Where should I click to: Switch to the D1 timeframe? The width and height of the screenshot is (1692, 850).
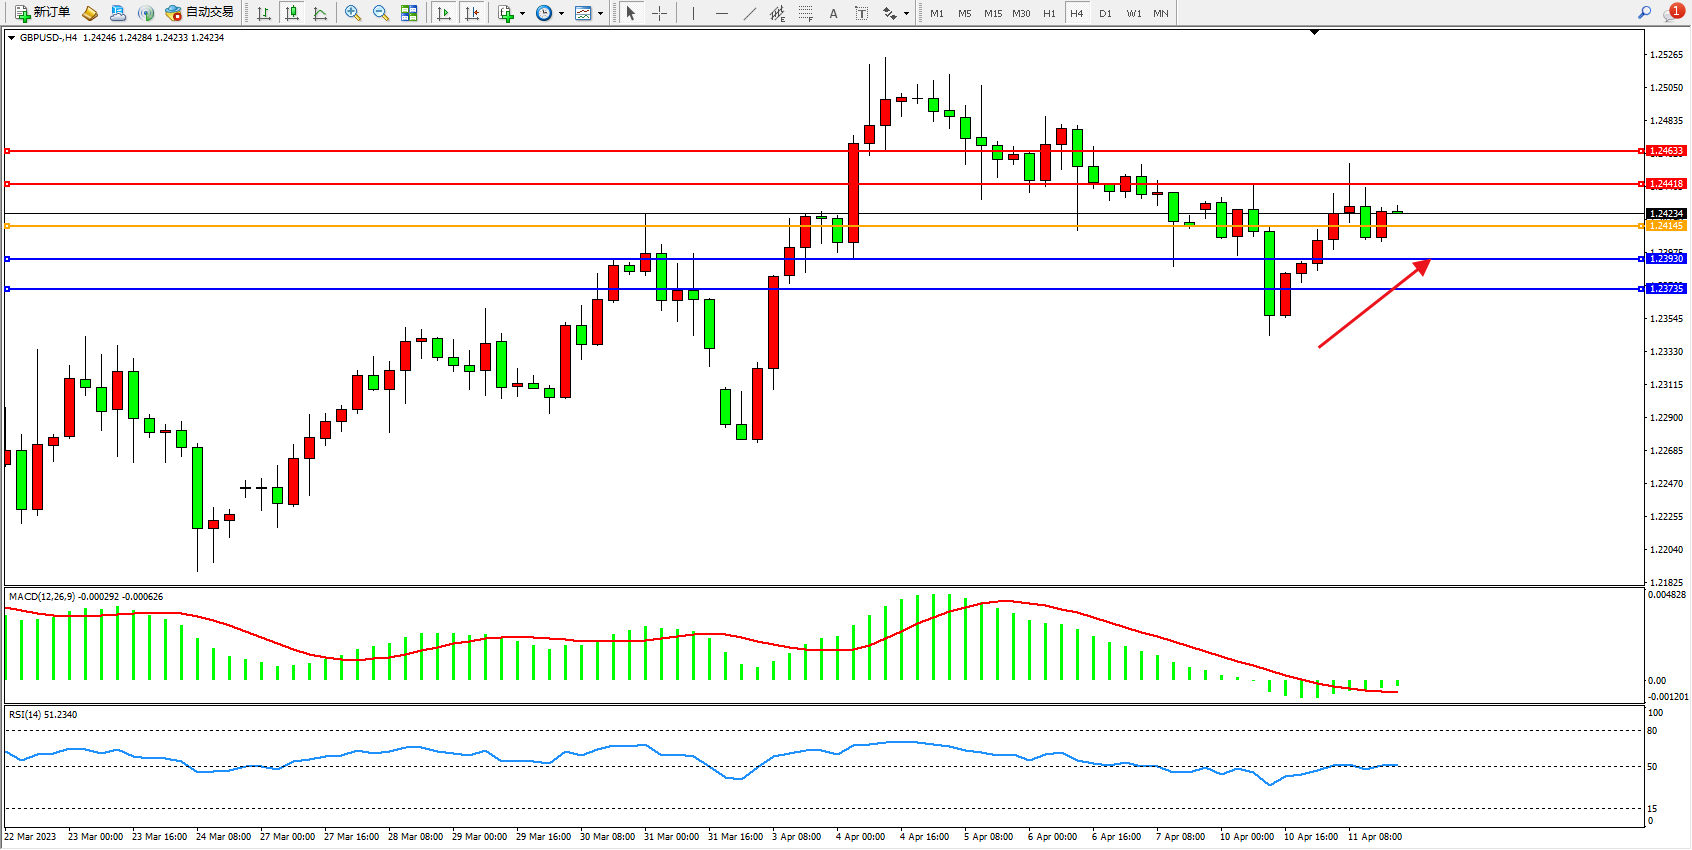pyautogui.click(x=1105, y=13)
